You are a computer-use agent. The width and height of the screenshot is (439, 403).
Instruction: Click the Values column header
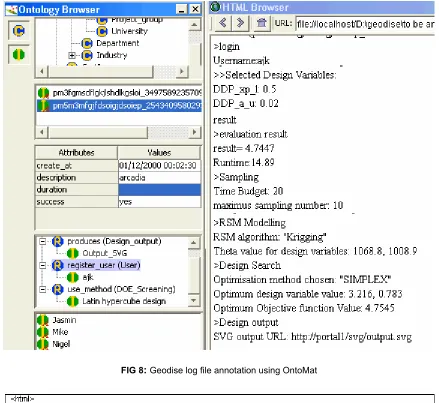[159, 153]
